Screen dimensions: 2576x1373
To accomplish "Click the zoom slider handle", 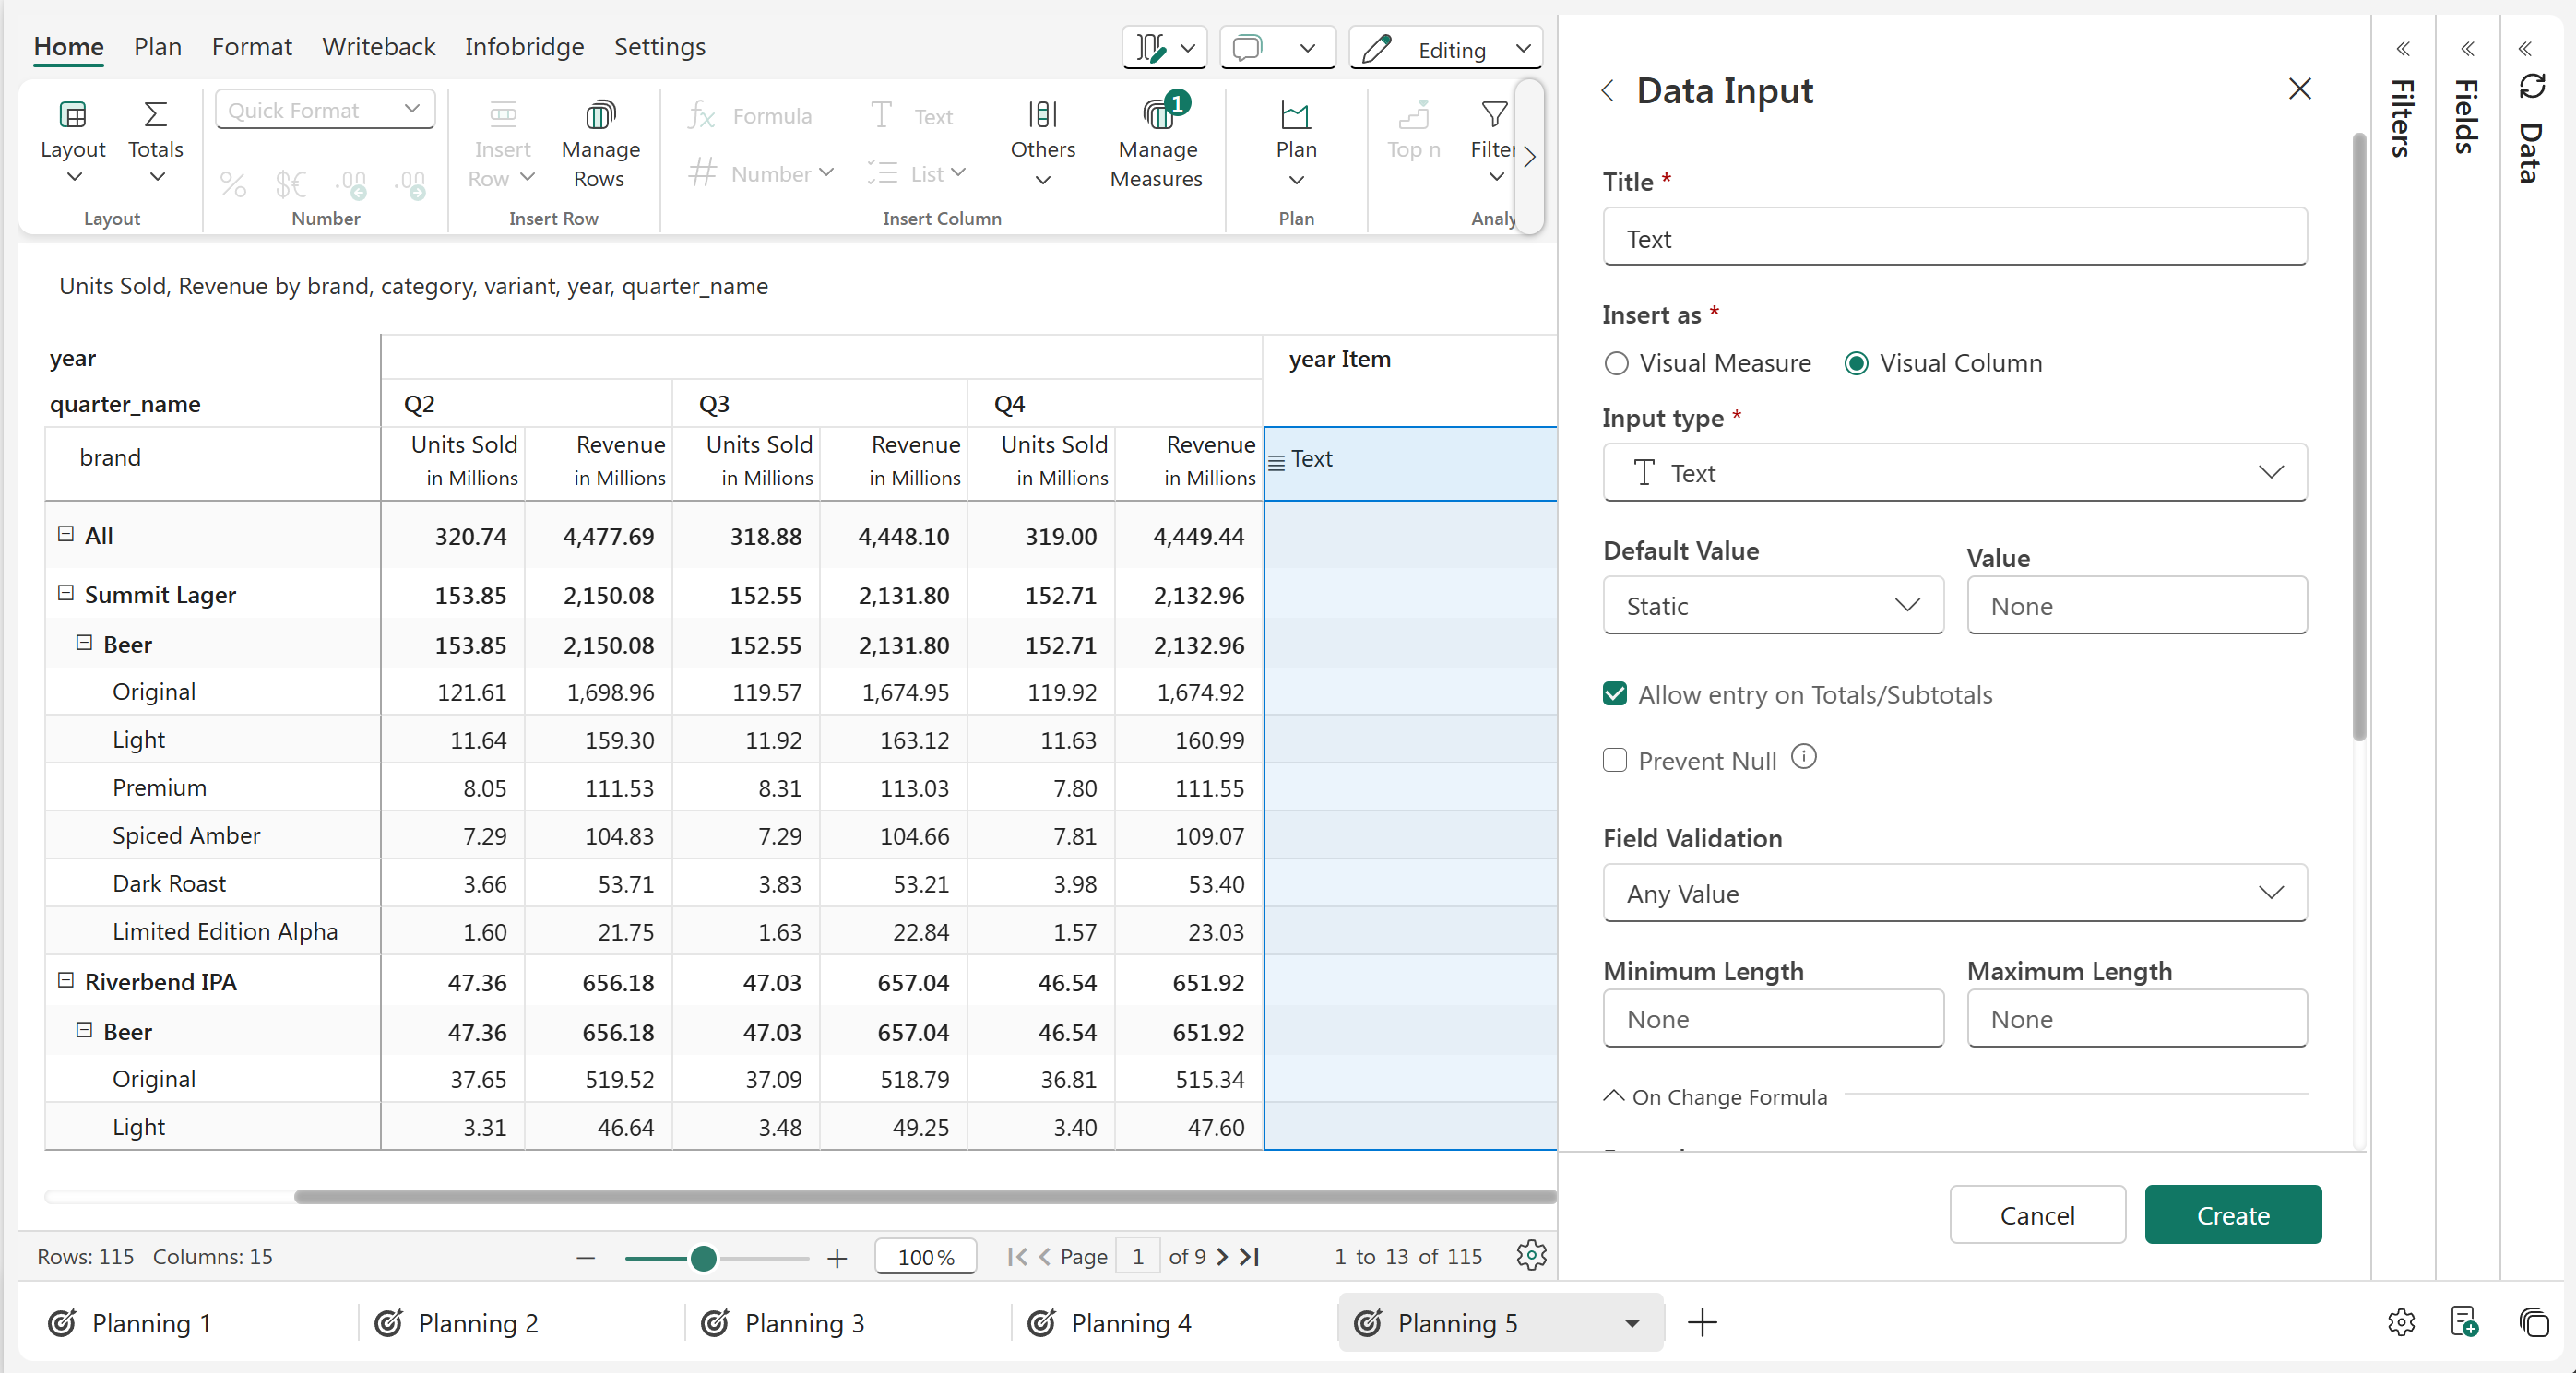I will pyautogui.click(x=703, y=1257).
